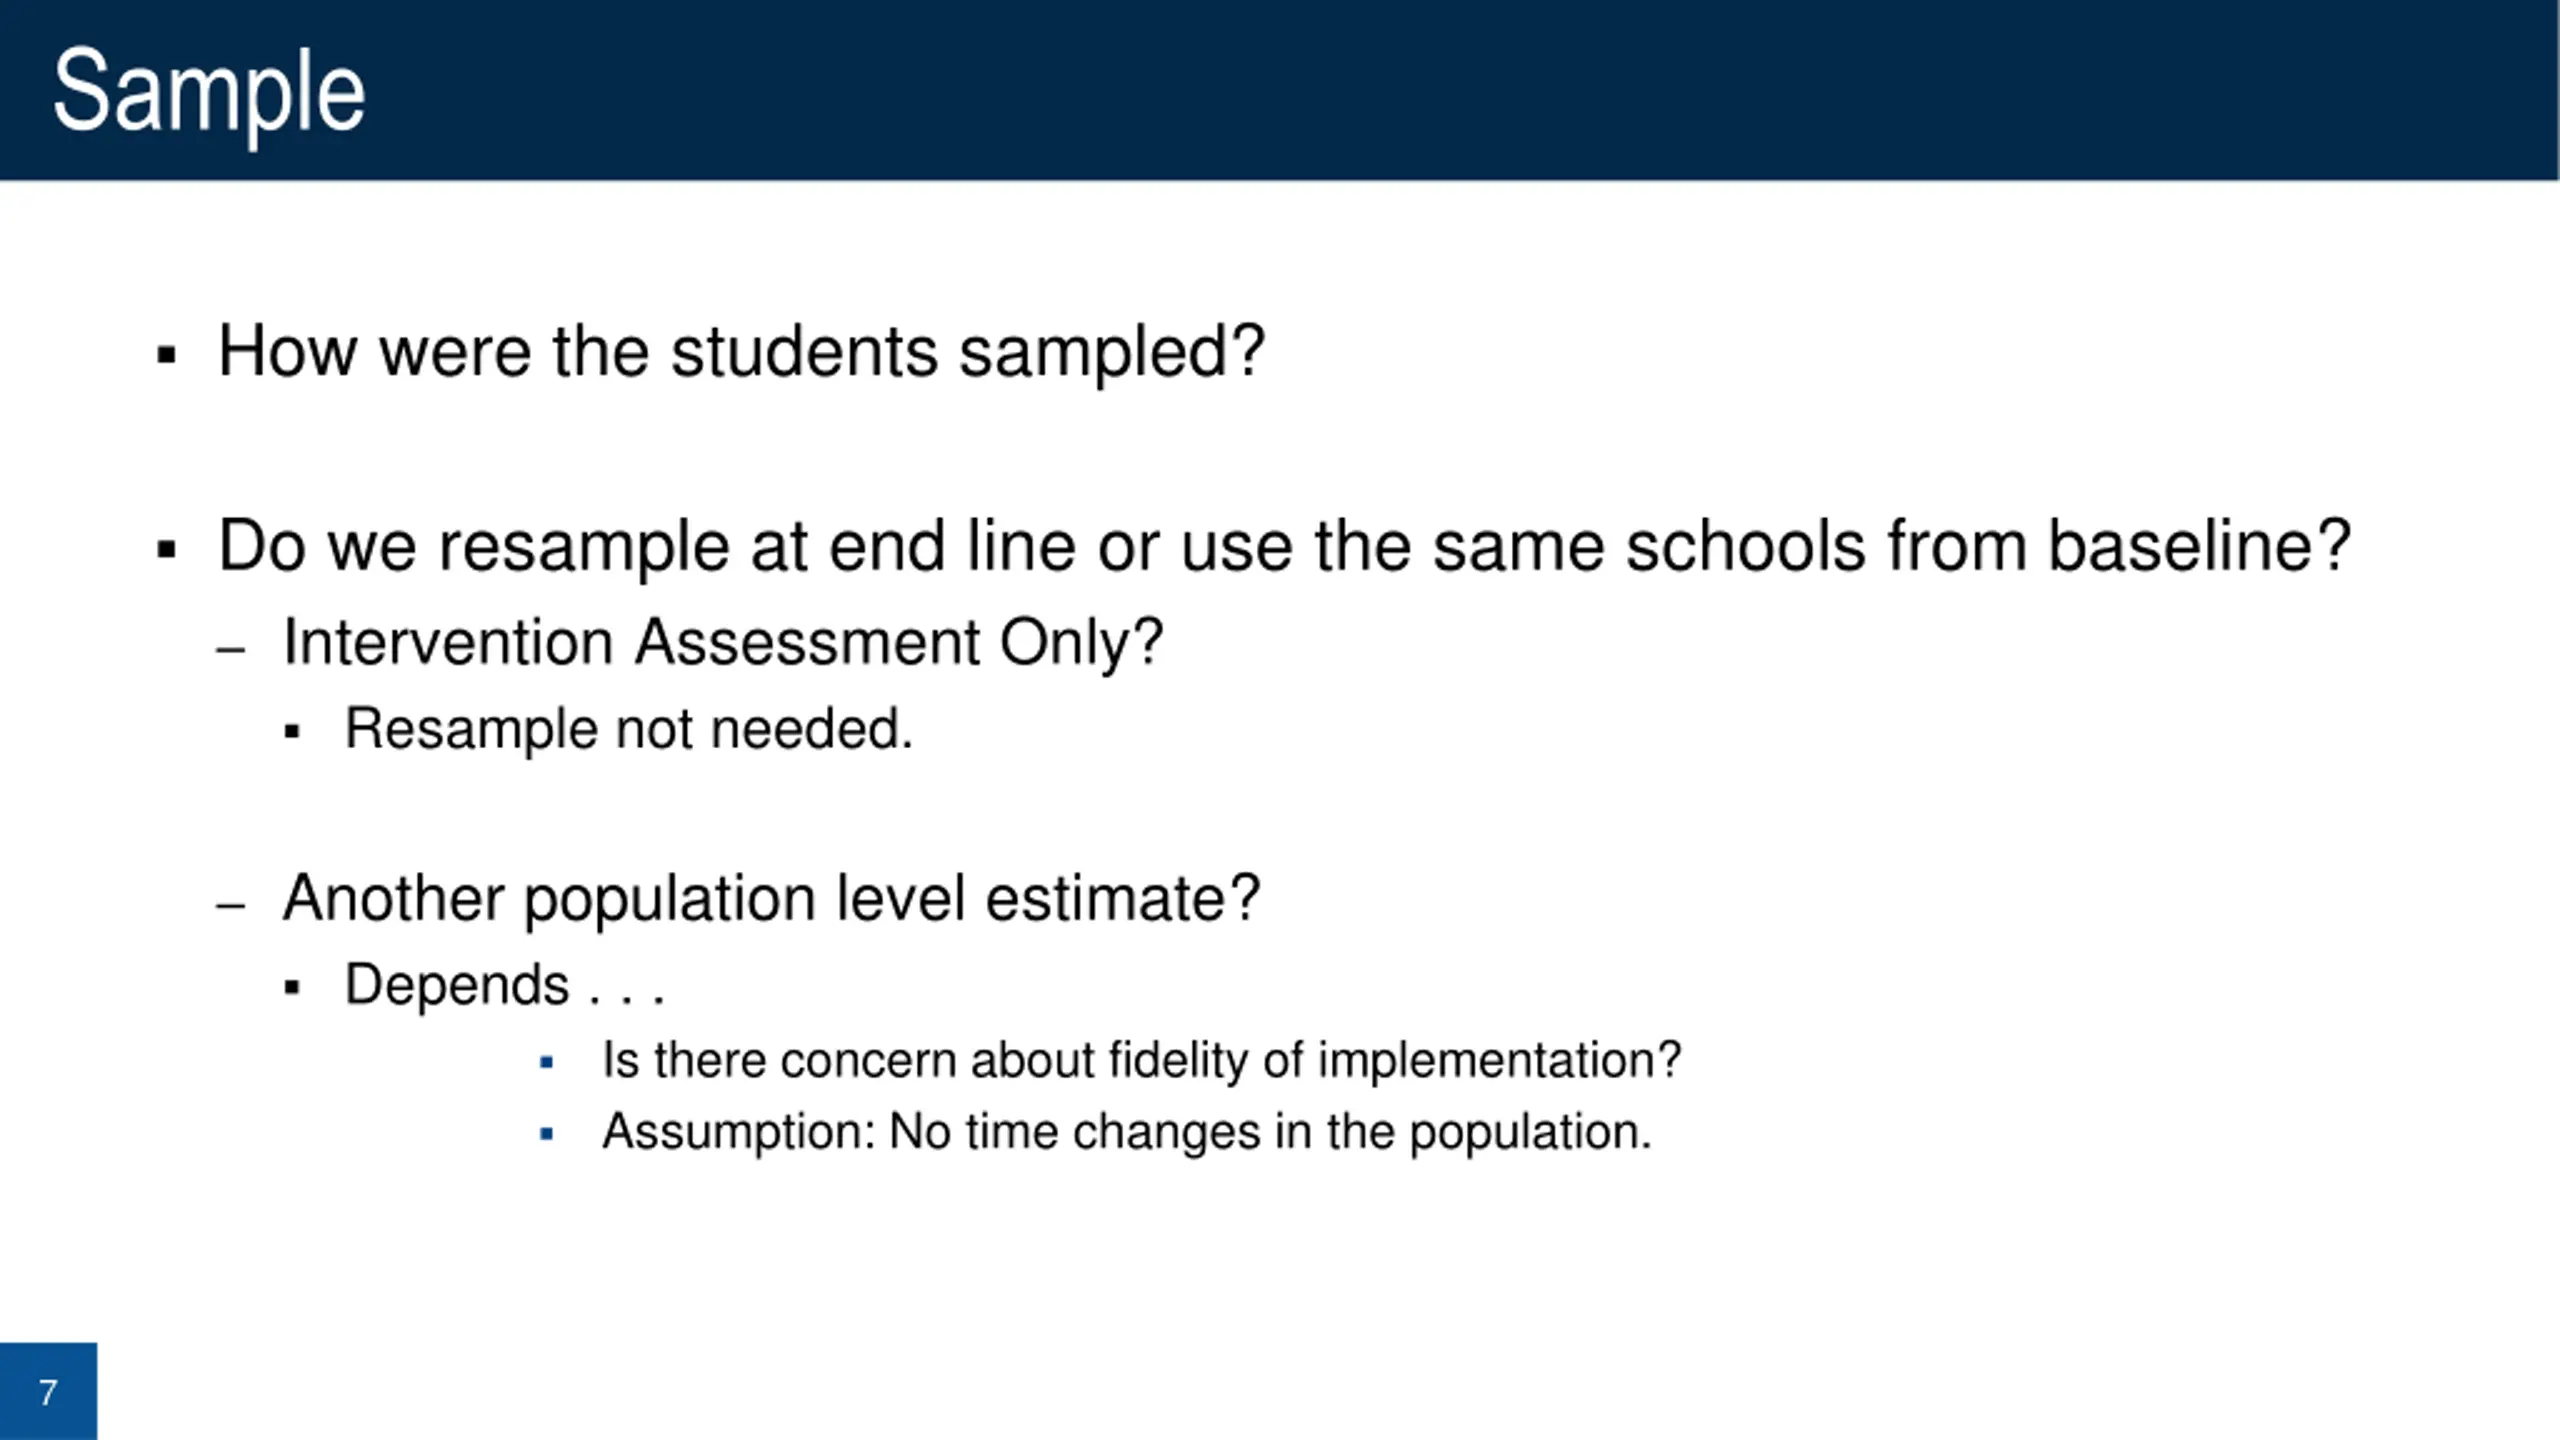Click 'Is there concern about fidelity' line

[x=1142, y=1060]
